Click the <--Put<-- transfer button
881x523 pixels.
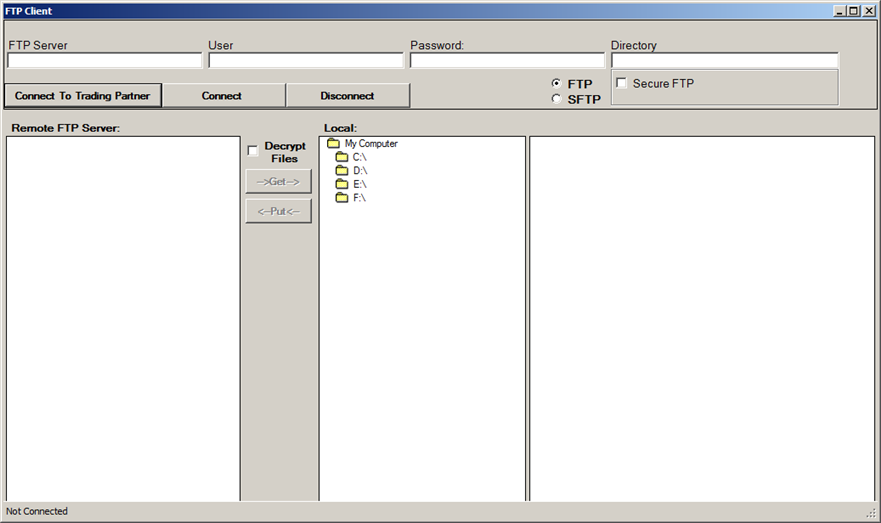click(279, 211)
